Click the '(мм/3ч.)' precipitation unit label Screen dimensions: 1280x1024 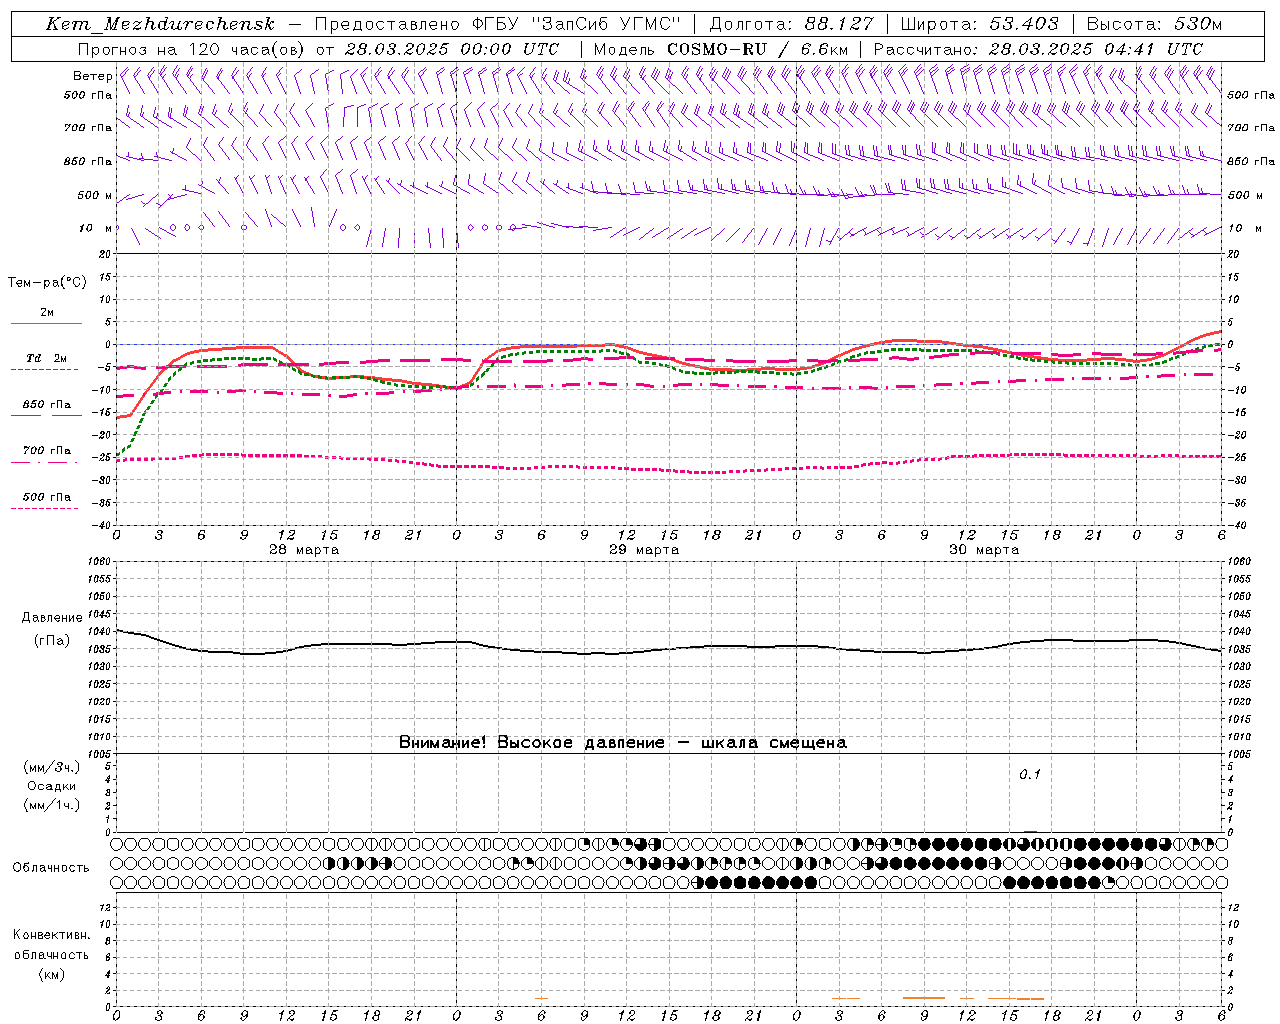51,767
